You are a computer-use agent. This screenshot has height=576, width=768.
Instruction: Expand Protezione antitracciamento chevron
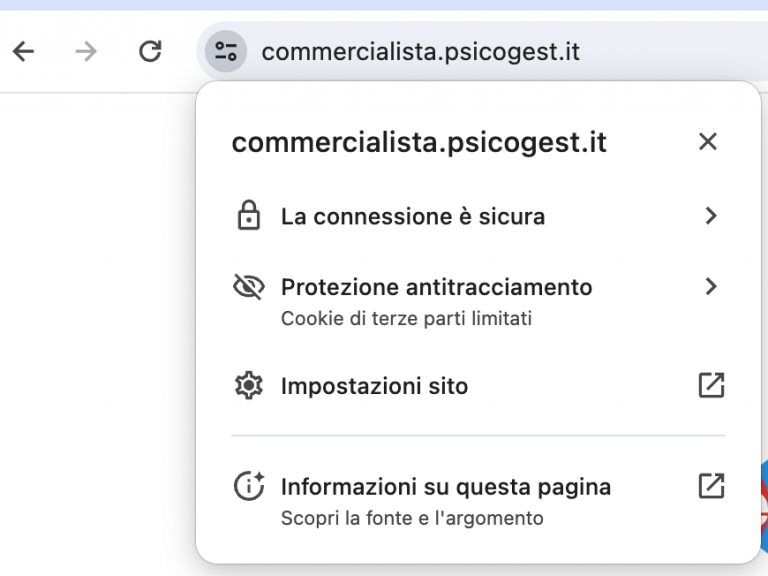pyautogui.click(x=711, y=287)
